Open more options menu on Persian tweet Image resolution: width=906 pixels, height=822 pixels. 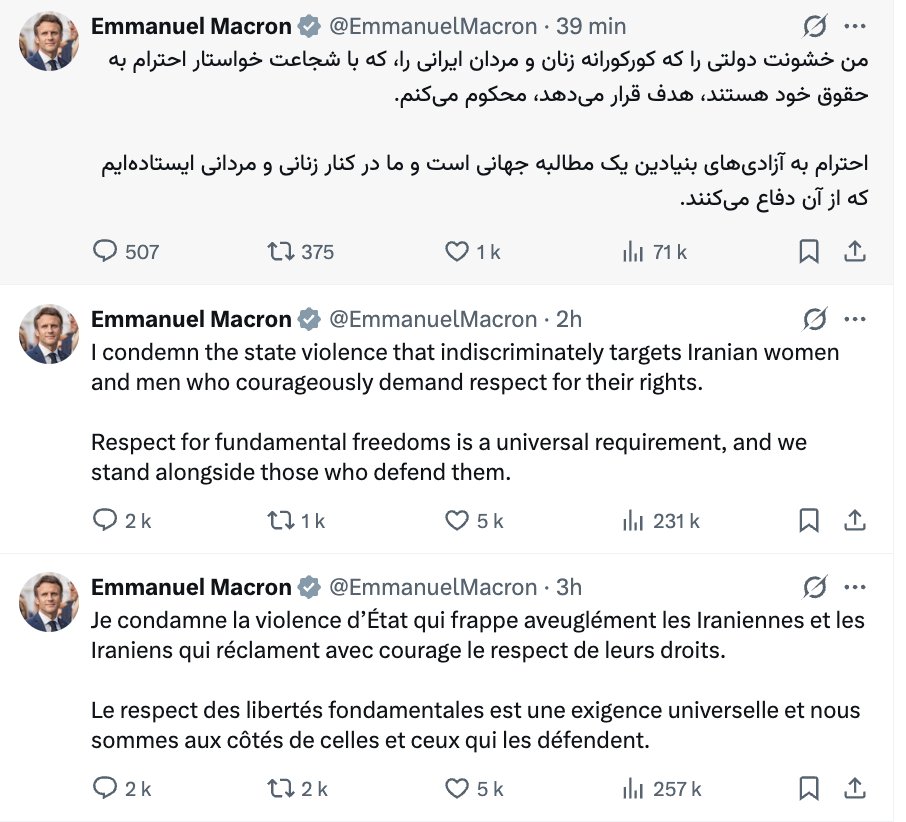[855, 25]
